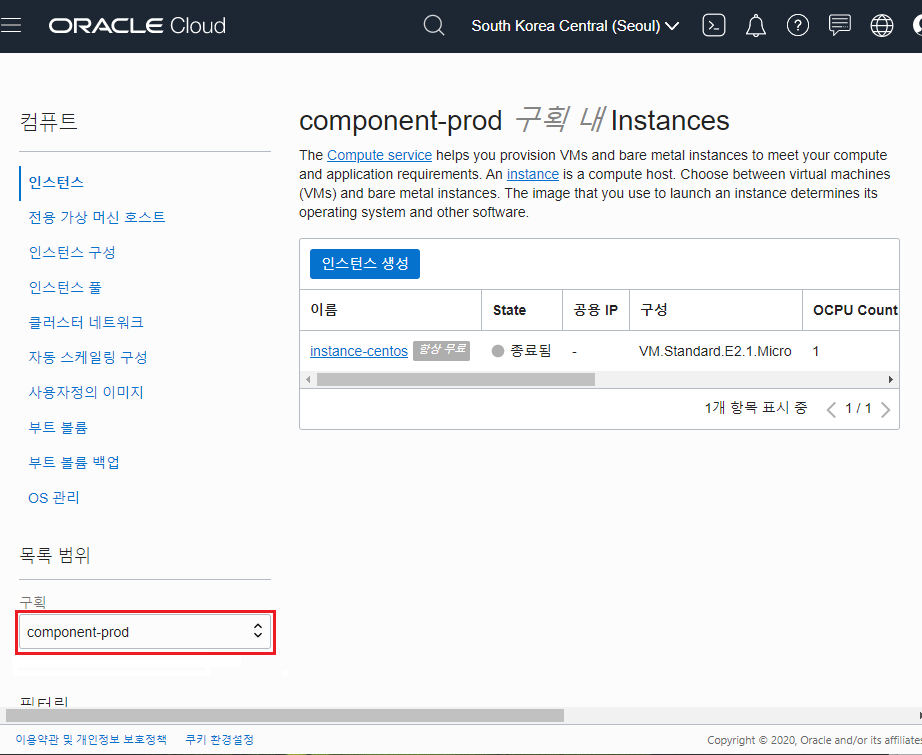Open 이용약관 및 개인정보 보호정책 footer link
The width and height of the screenshot is (922, 755).
91,739
